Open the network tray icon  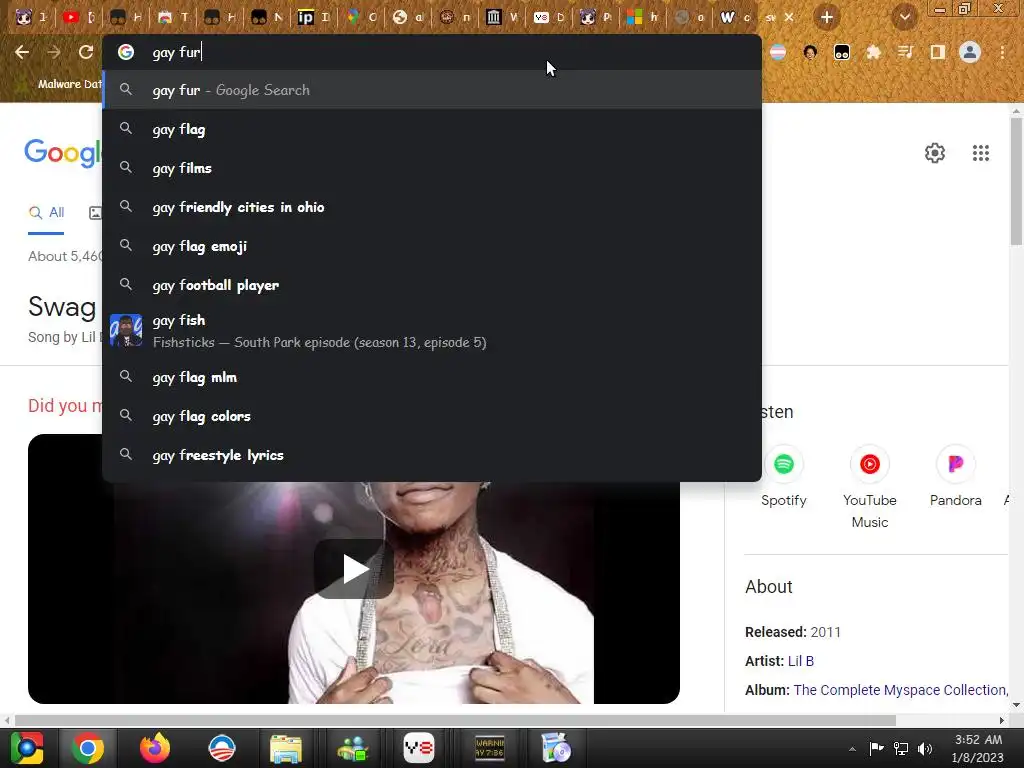901,749
